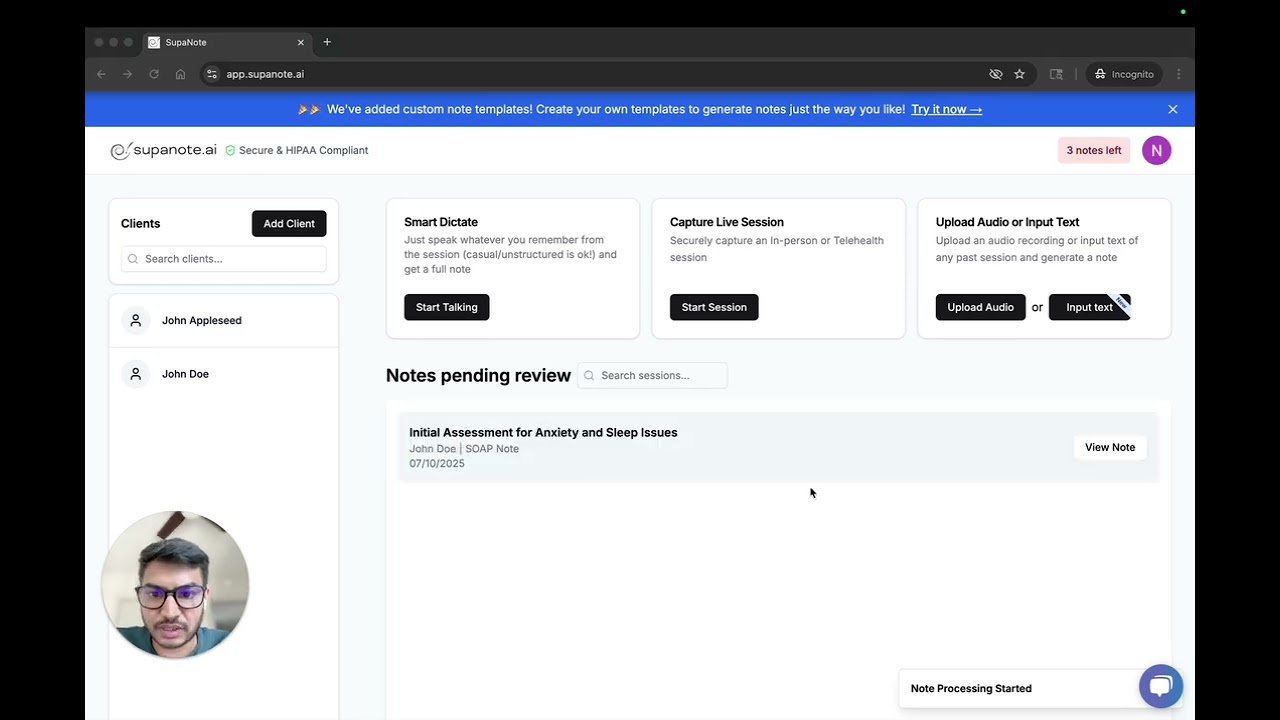Bookmark page with the star icon
Viewport: 1280px width, 720px height.
1019,74
